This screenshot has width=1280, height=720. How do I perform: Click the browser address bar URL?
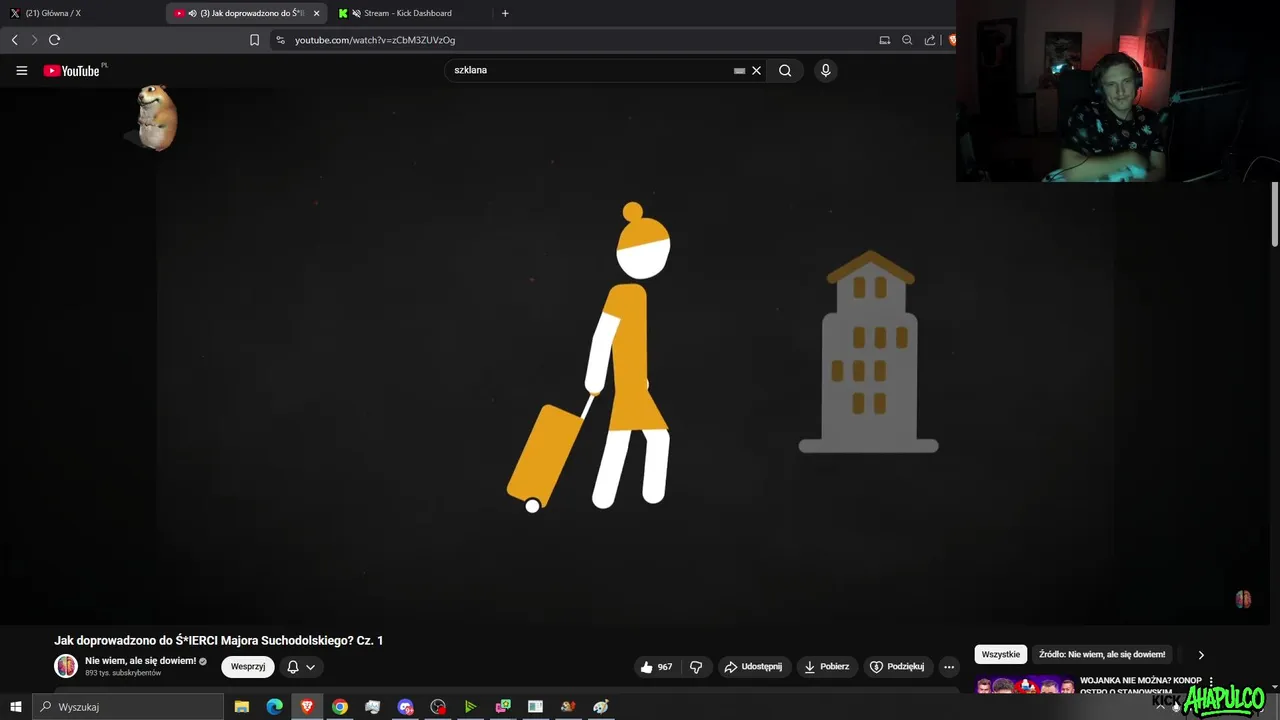(375, 40)
